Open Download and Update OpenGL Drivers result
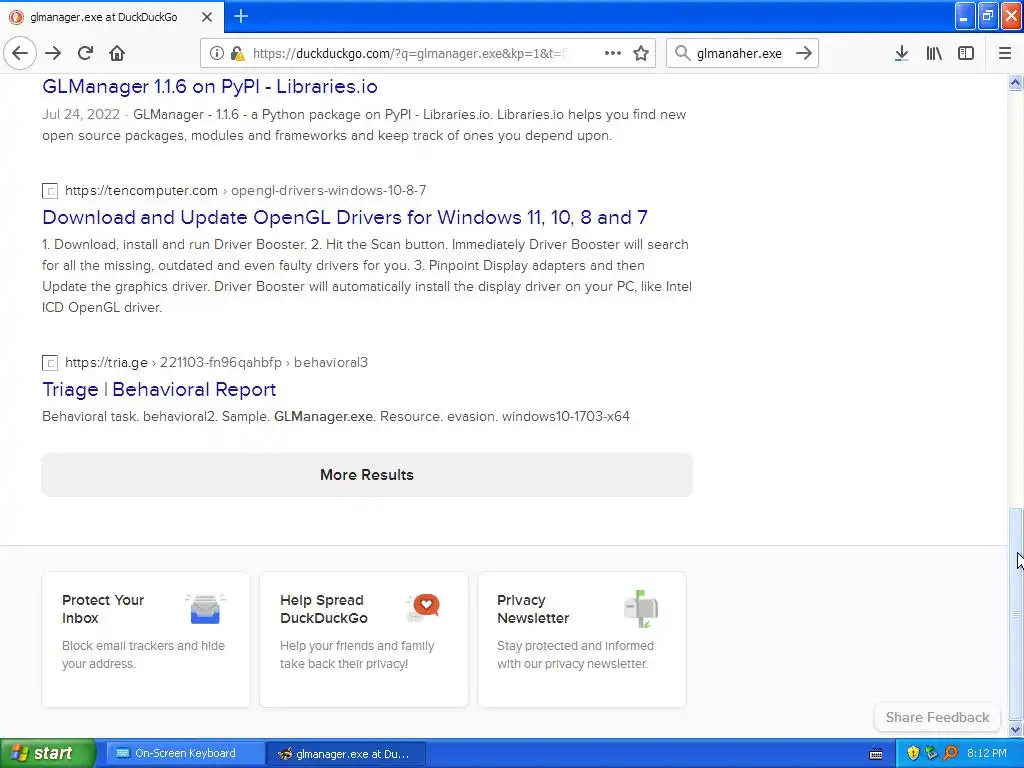 click(345, 217)
